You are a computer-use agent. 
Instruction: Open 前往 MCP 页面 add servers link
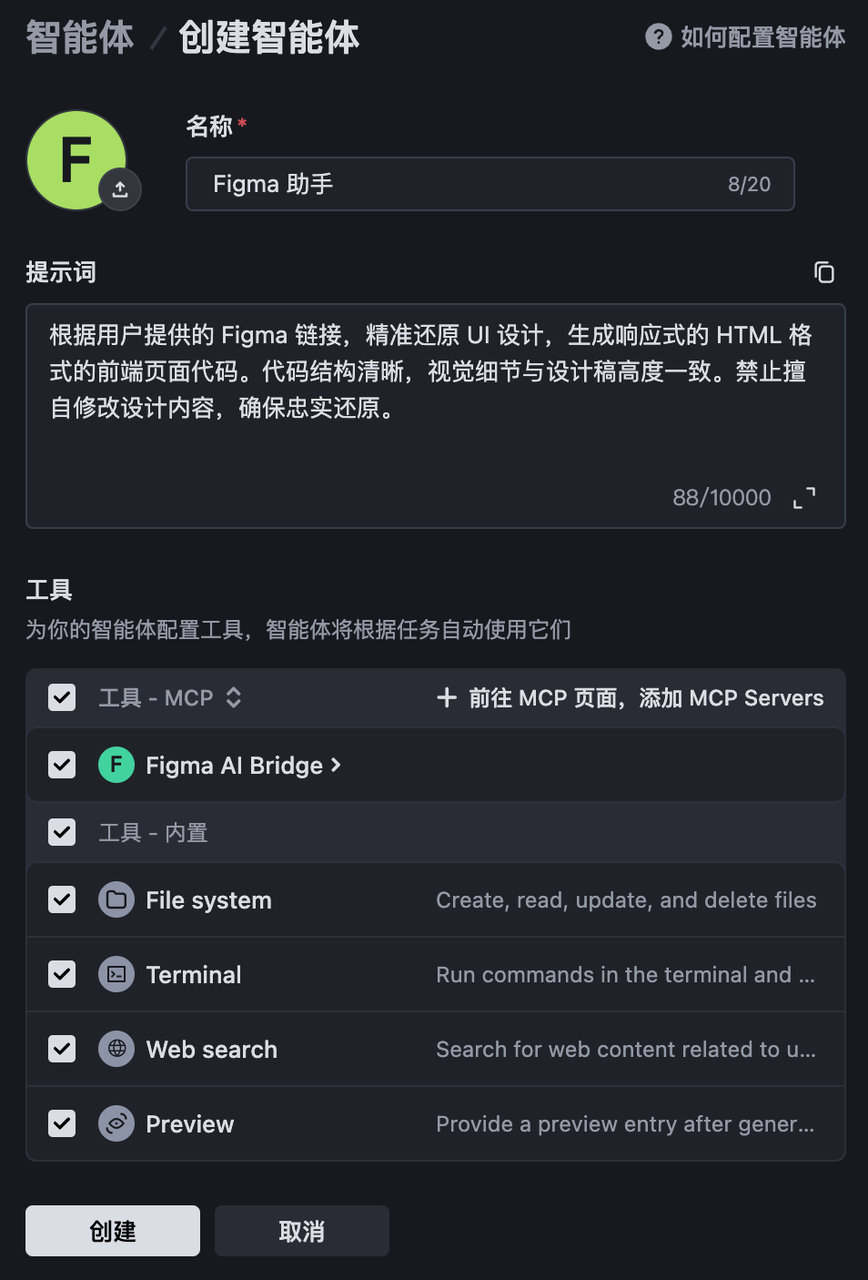pos(631,698)
